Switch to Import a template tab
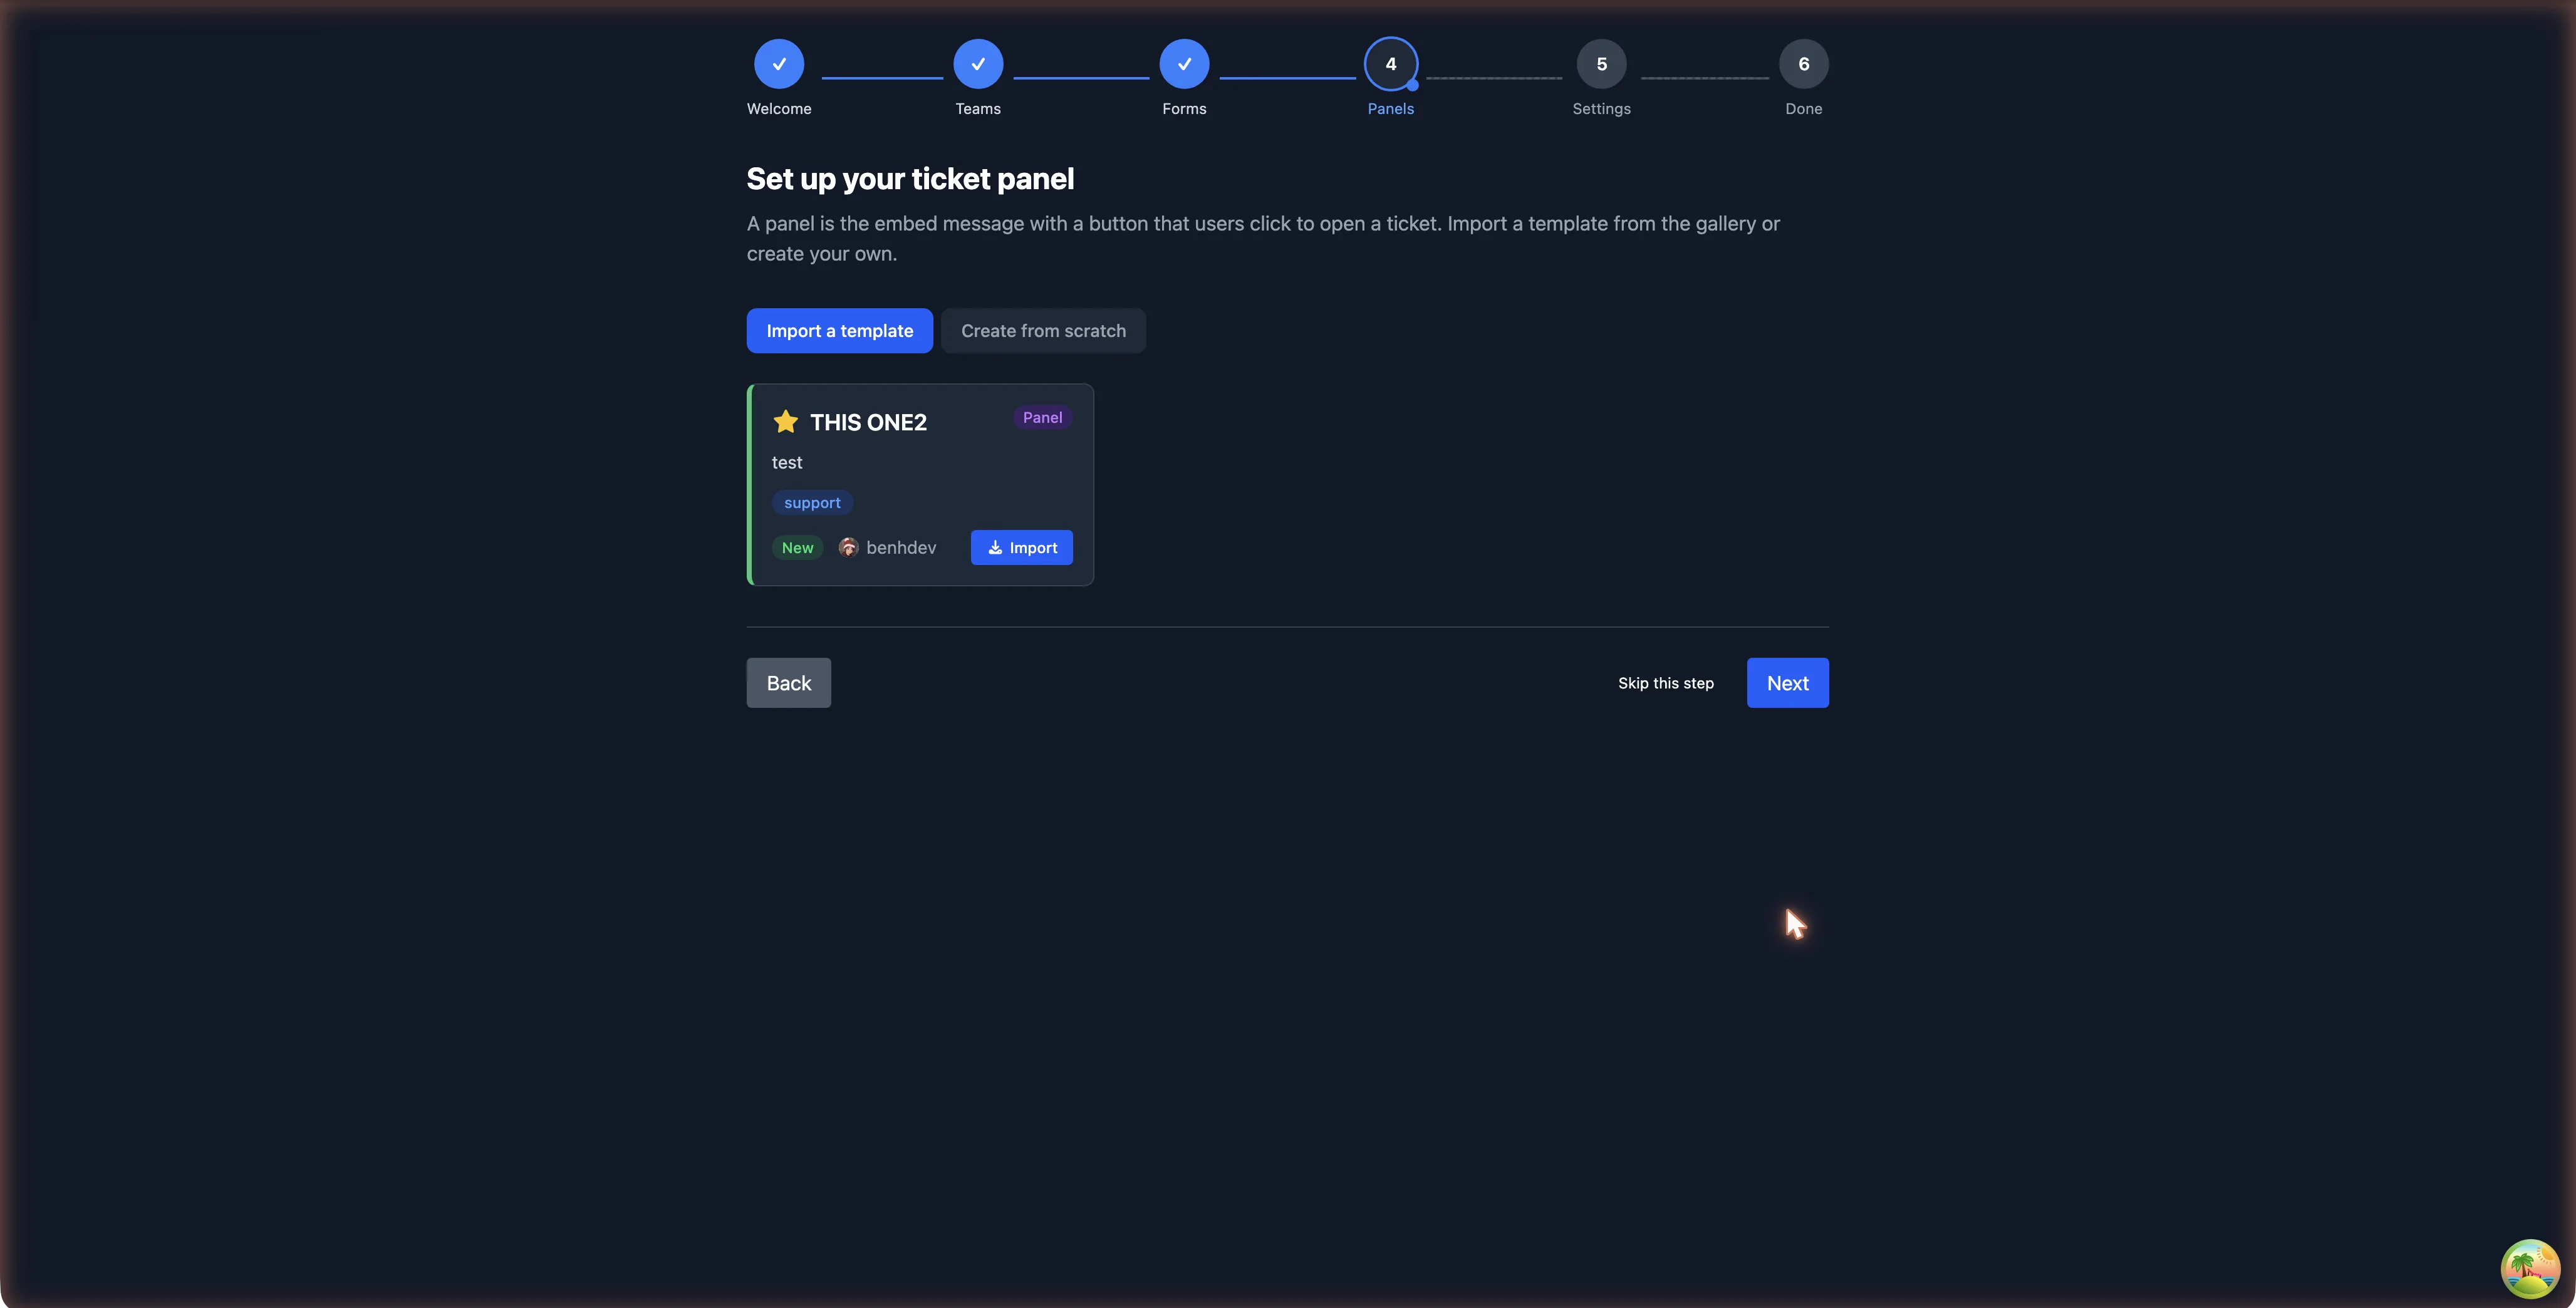2576x1308 pixels. [839, 331]
